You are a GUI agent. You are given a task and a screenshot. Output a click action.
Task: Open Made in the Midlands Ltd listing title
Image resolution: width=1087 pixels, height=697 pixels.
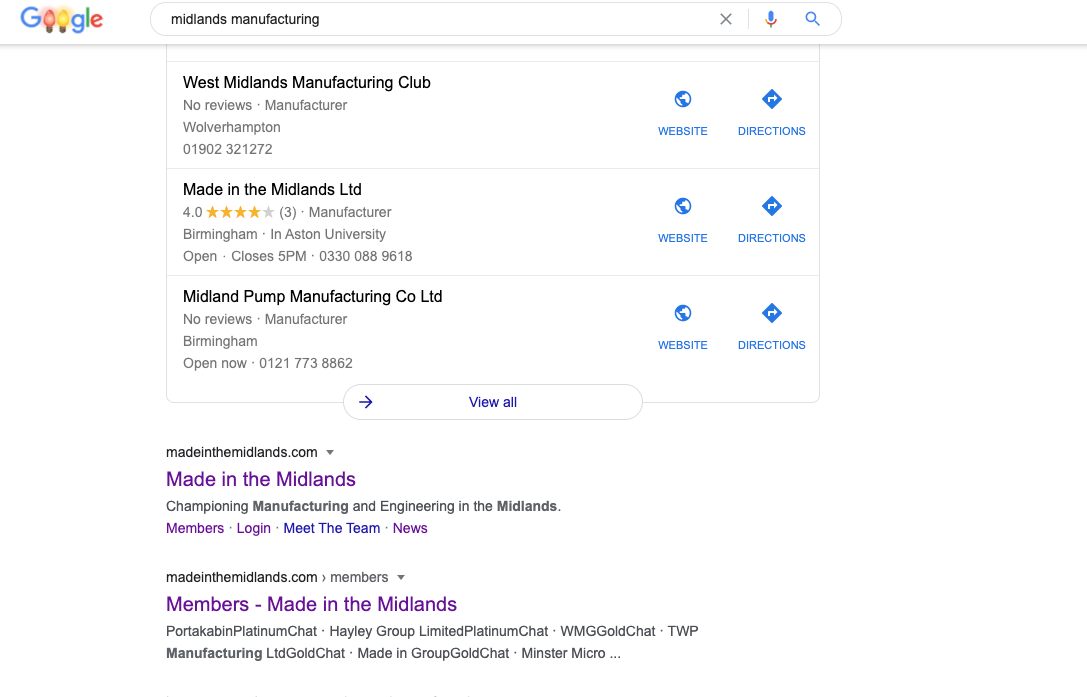pos(272,189)
